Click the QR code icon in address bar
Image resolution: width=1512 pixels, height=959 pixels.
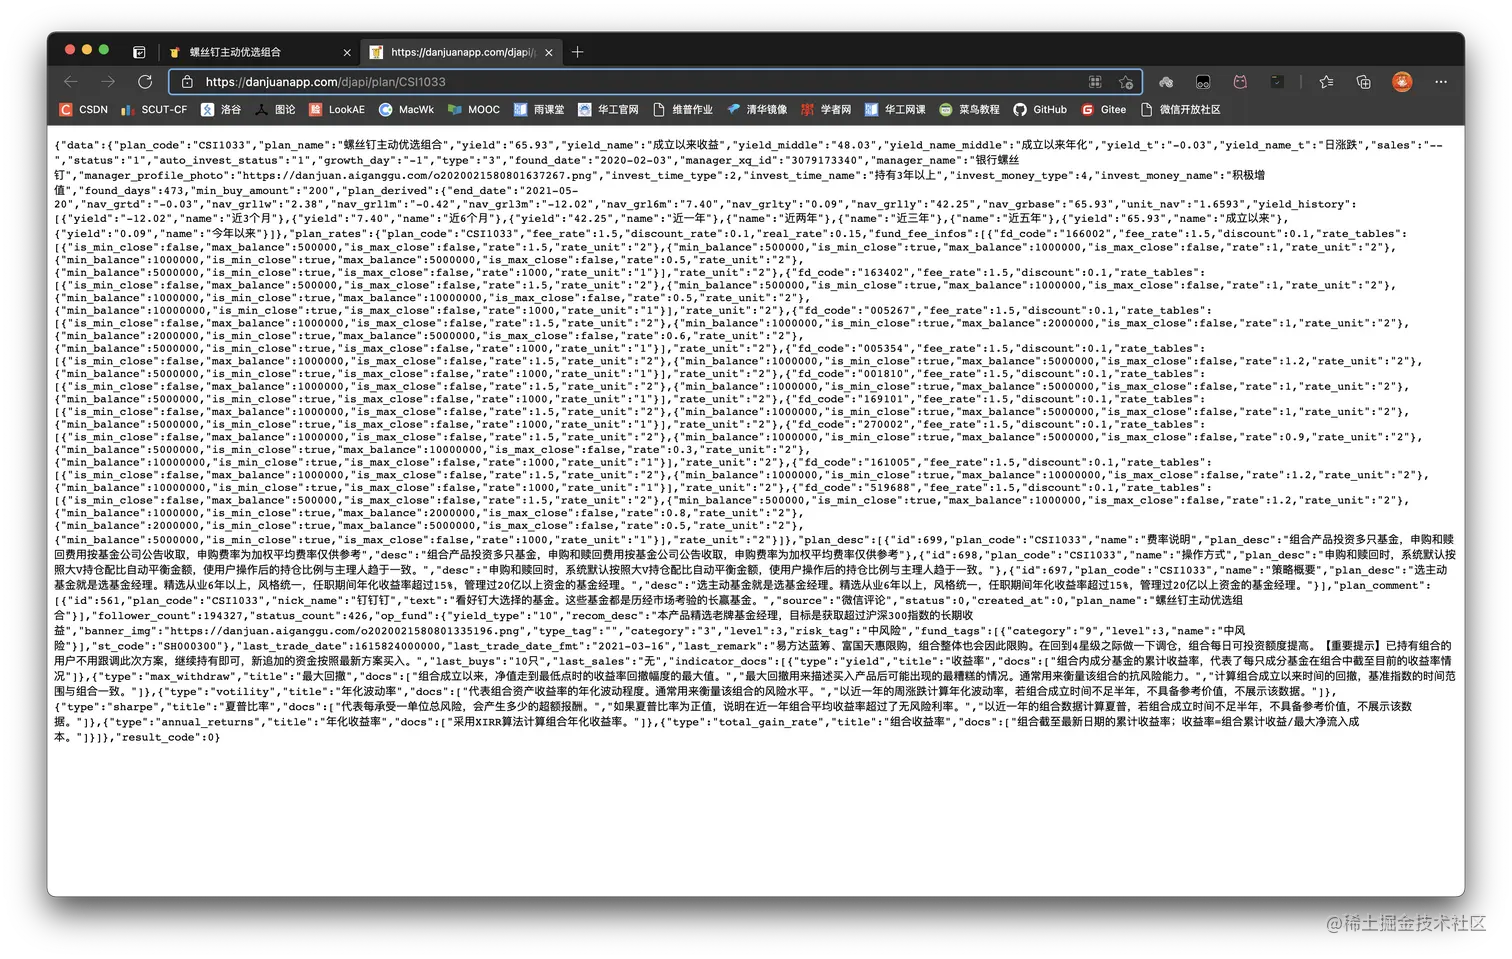pos(1095,82)
